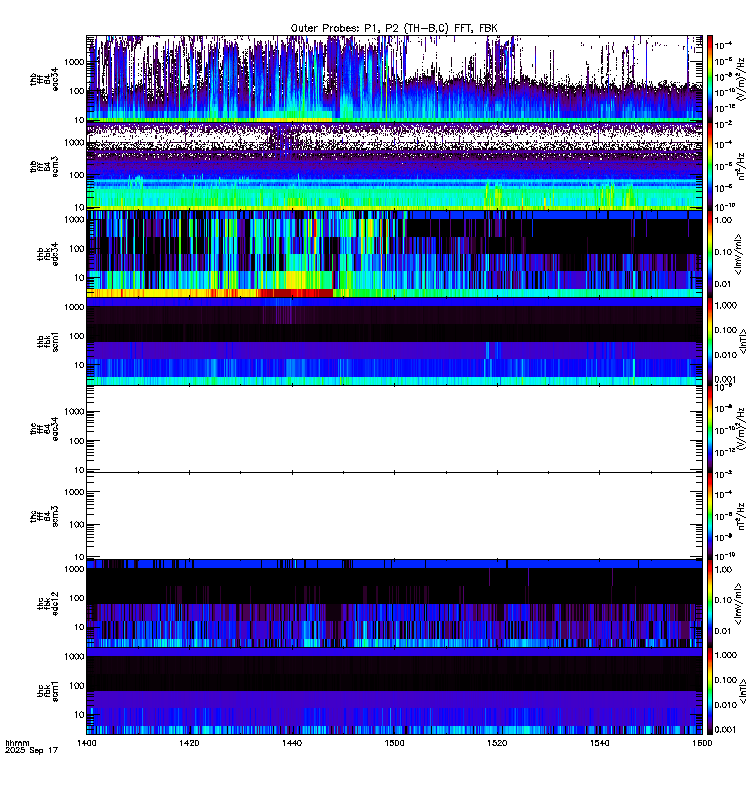Click the 0.100 tick on thc fbk scm1 colorbar
Screen dimensions: 750x800
[726, 680]
